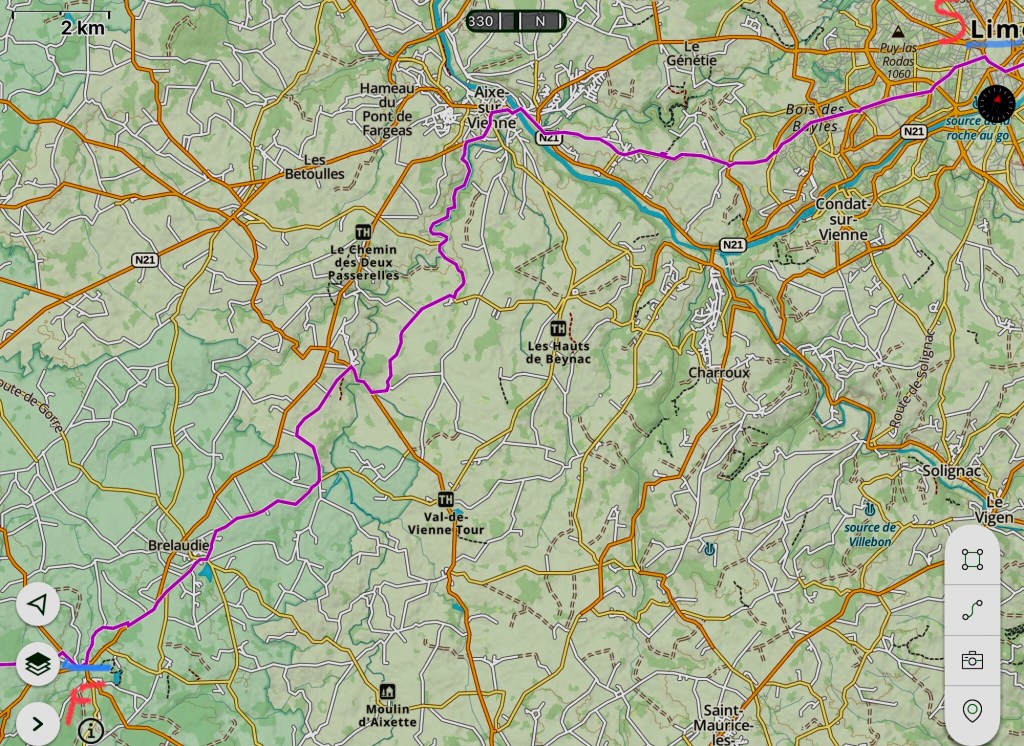This screenshot has width=1024, height=746.
Task: Select the Les Hauts de Beynac trailhead marker
Action: [x=558, y=328]
